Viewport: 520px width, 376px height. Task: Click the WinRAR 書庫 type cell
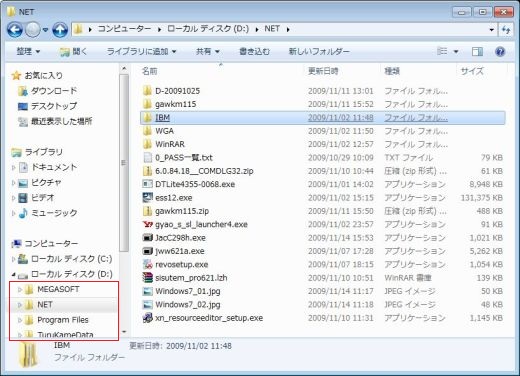coord(408,278)
